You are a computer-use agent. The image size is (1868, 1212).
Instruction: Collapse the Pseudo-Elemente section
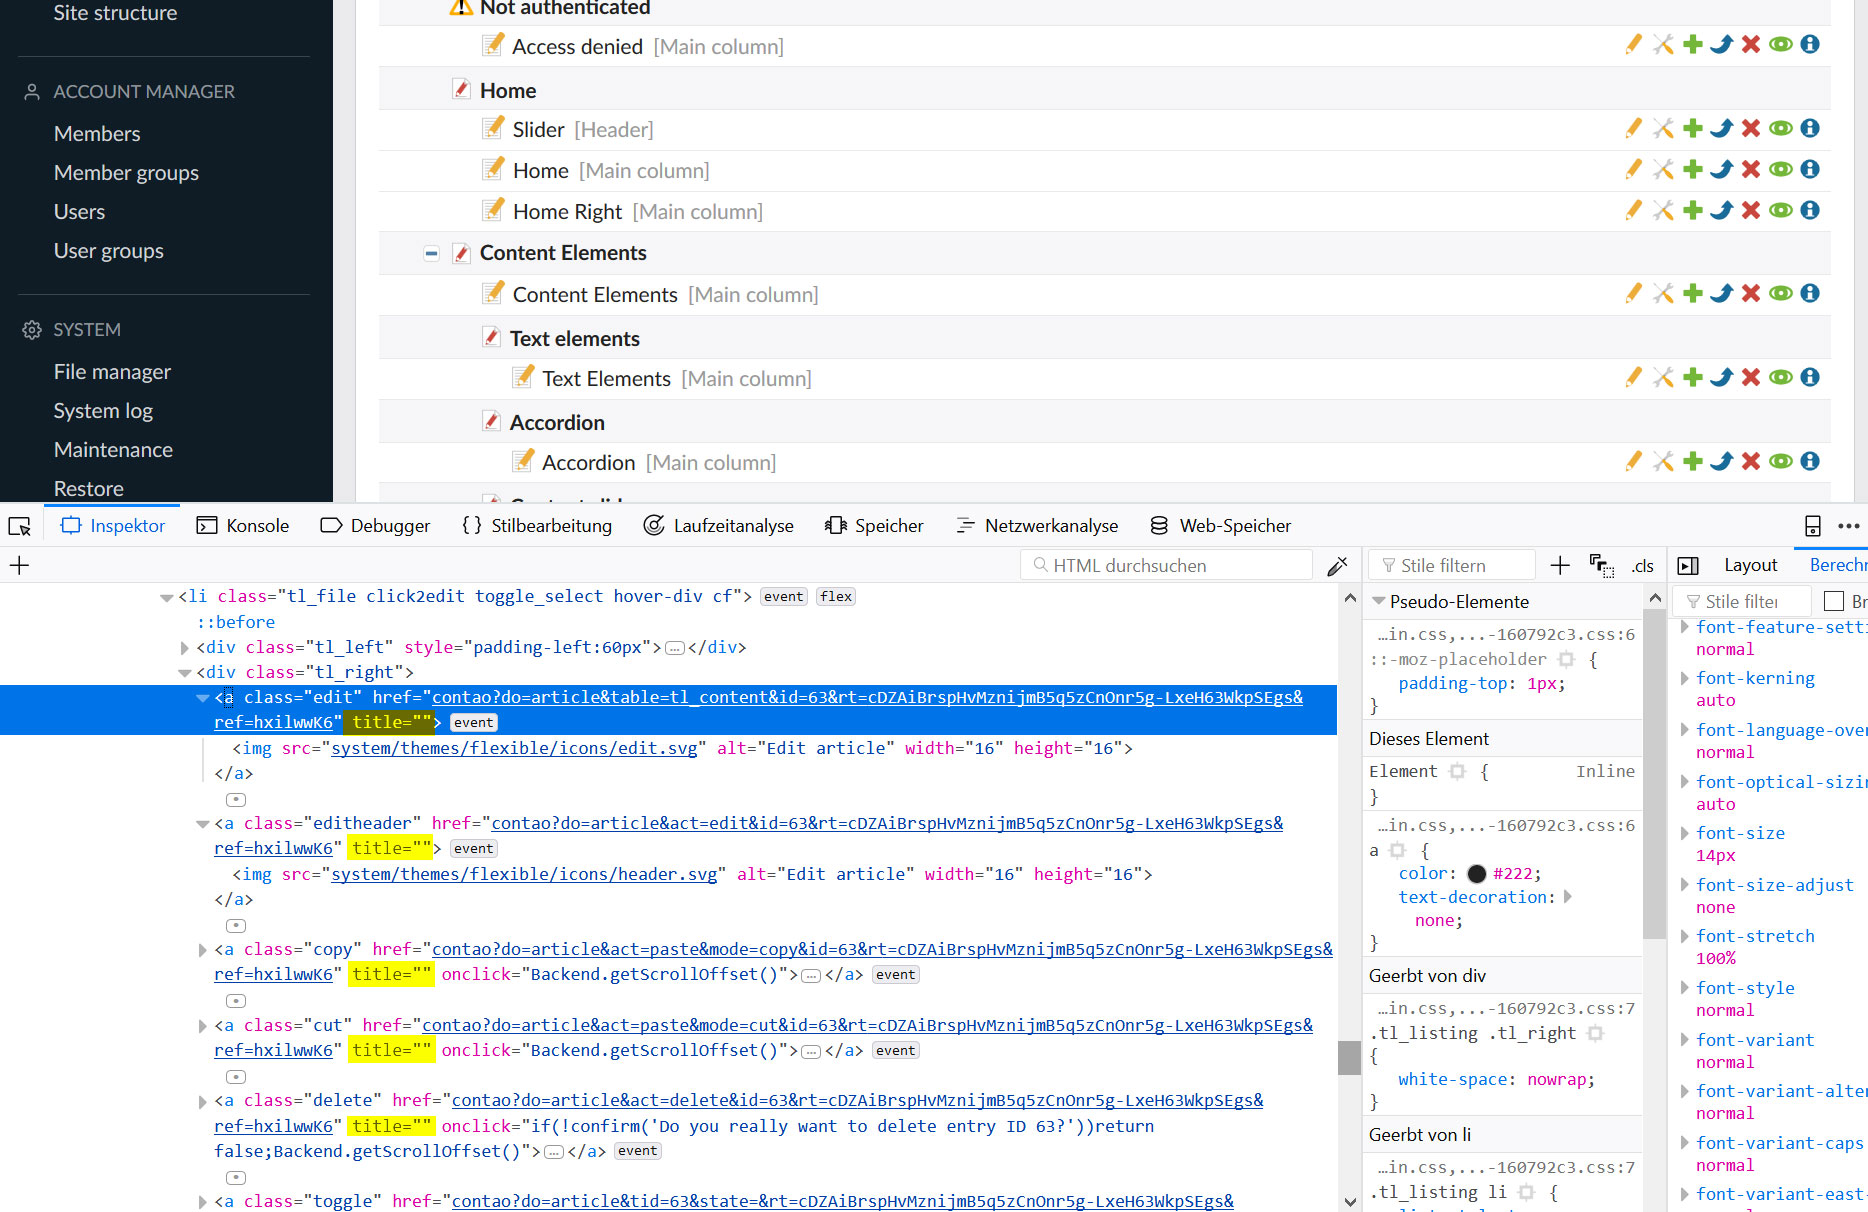click(1378, 601)
